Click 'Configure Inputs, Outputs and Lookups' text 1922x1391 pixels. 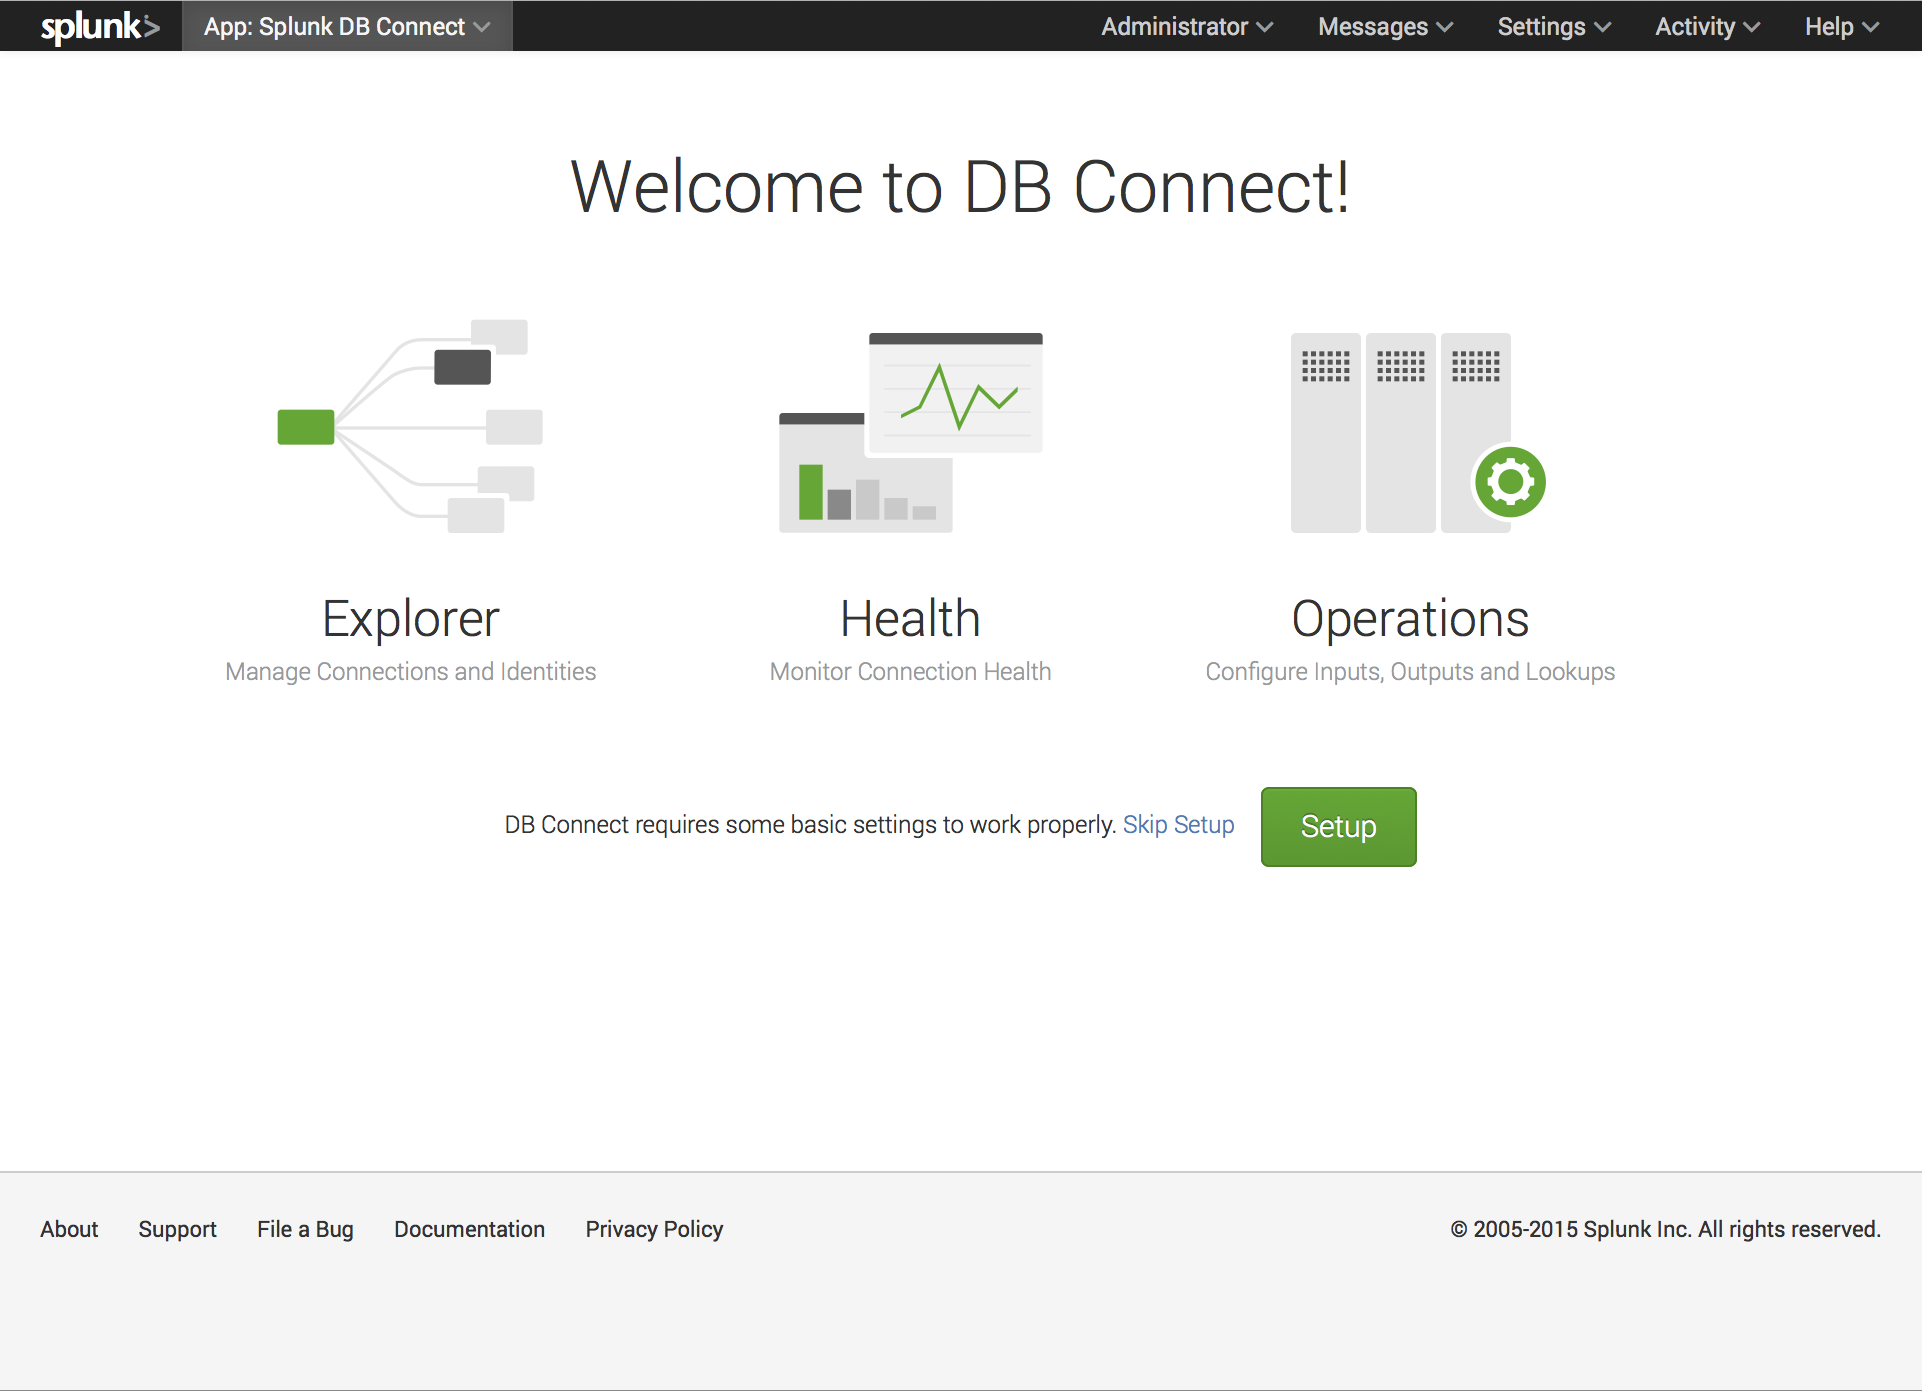1410,671
